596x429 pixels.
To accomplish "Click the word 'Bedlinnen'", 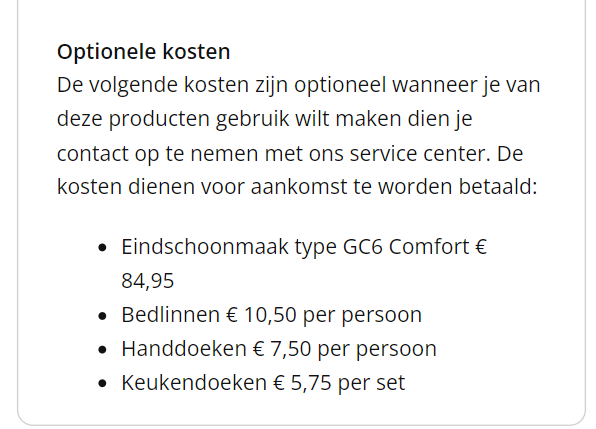I will point(170,315).
